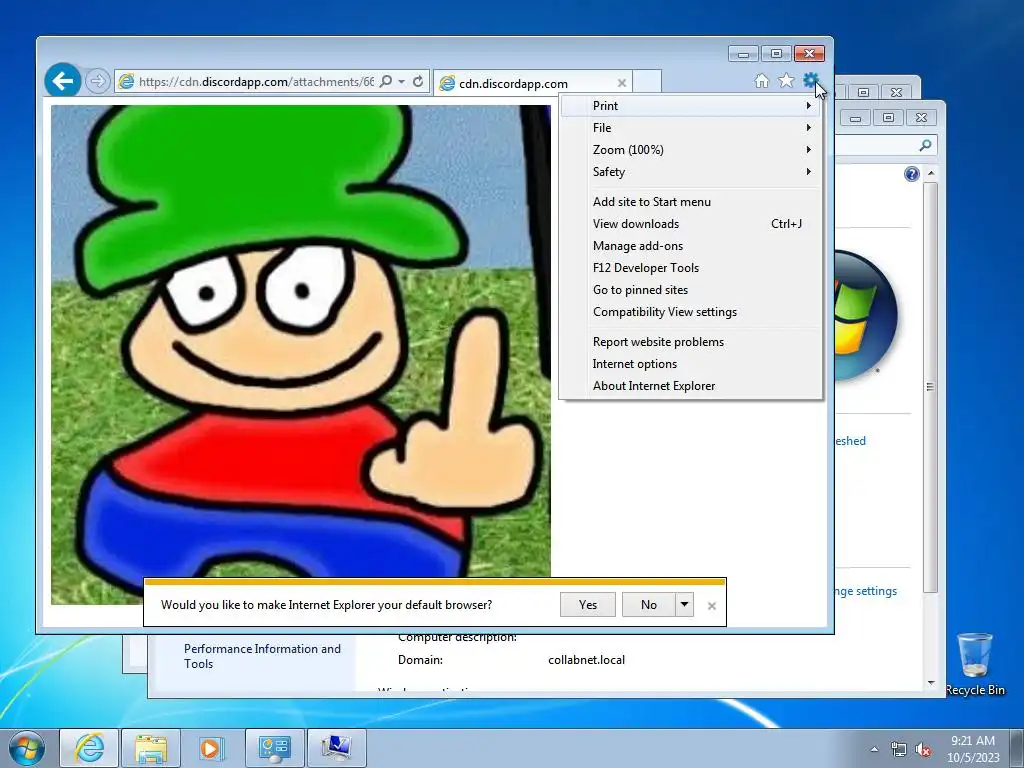Choose Report website problems

(691, 342)
